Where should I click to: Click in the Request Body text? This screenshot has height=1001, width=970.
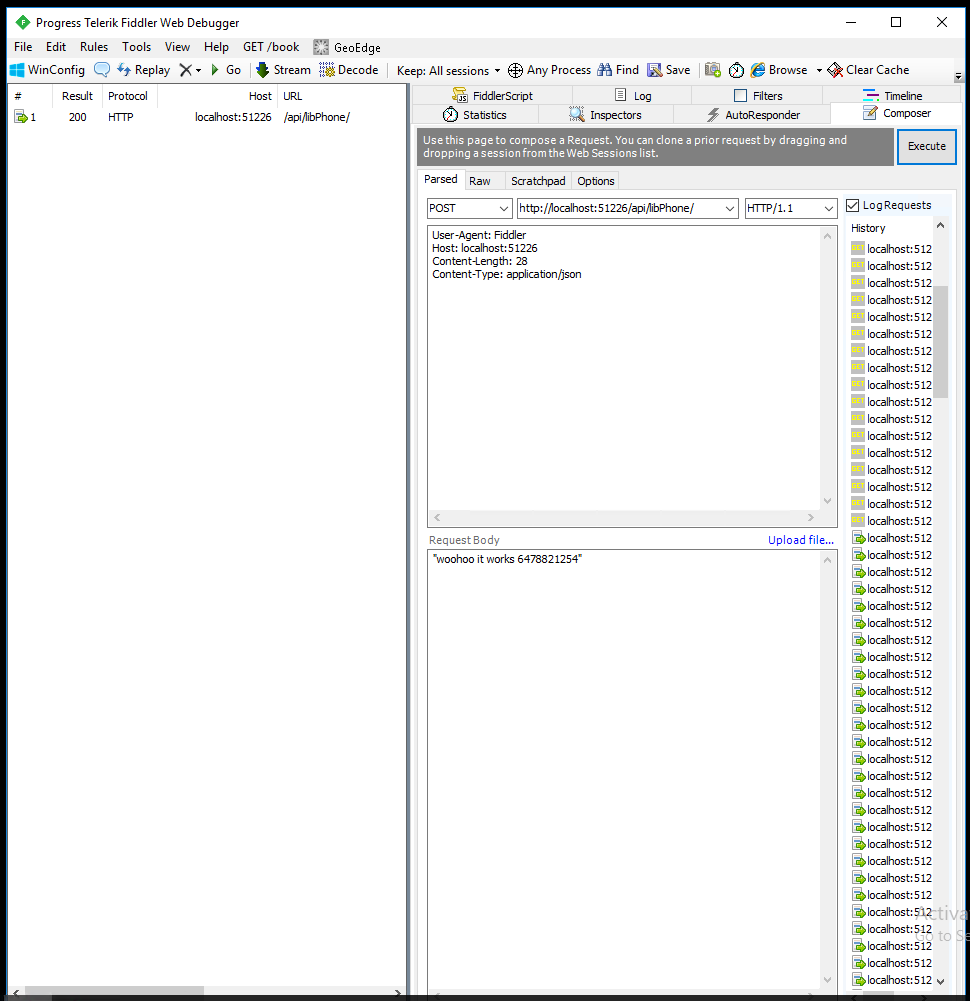click(x=507, y=559)
